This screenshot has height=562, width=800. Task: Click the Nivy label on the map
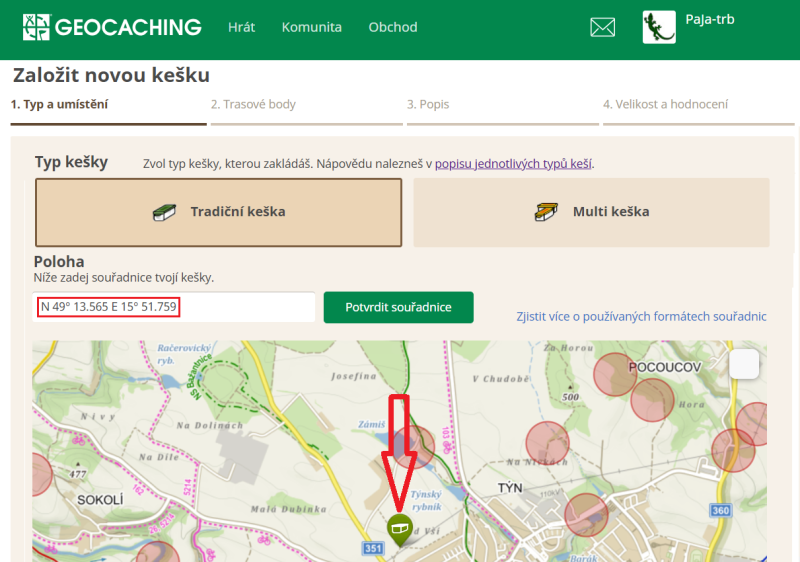(x=98, y=417)
